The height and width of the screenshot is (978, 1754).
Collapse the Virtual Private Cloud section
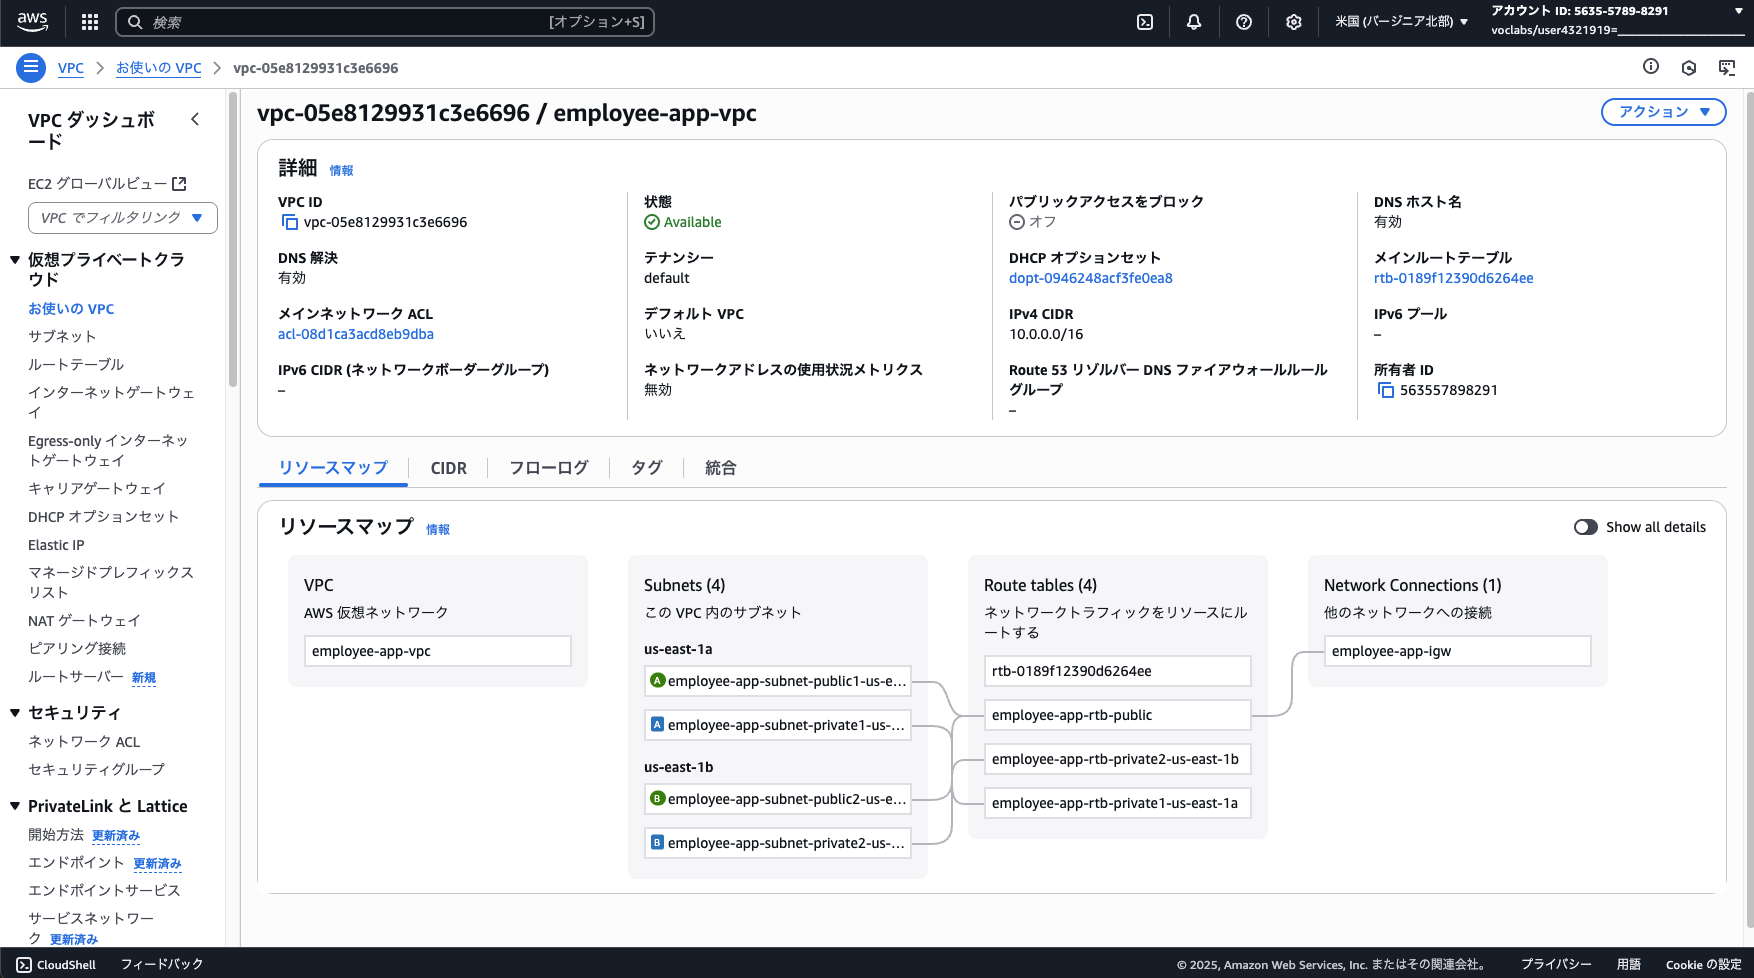point(15,260)
